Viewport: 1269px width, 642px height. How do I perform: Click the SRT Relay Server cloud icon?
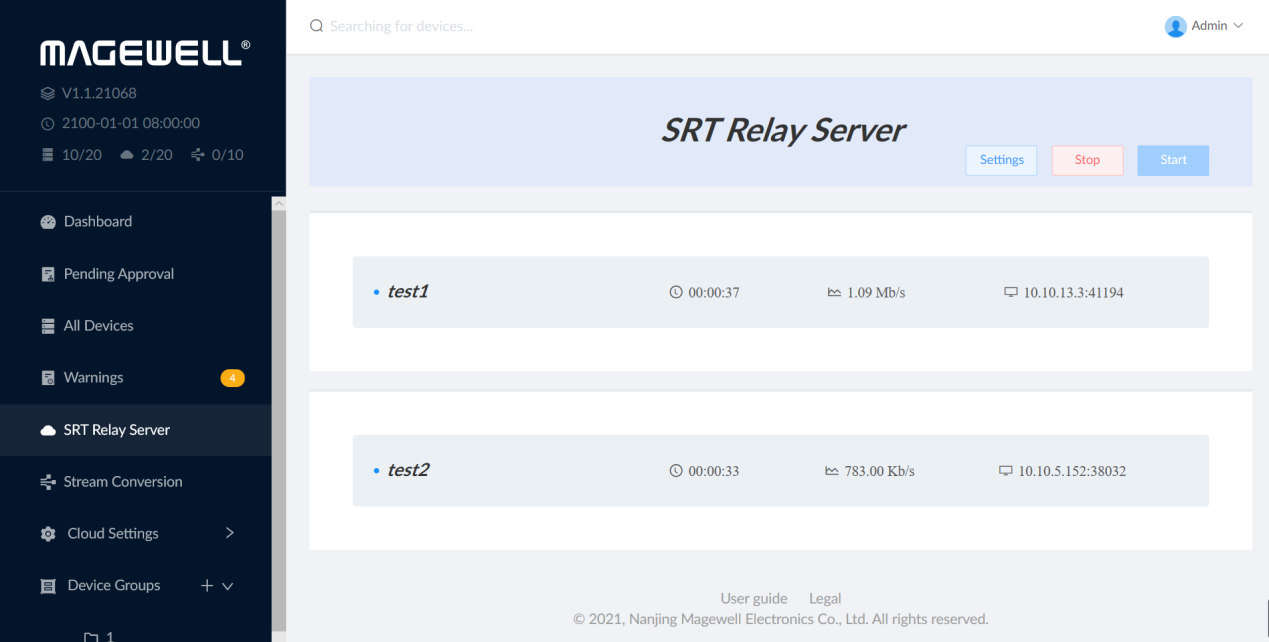click(x=48, y=430)
